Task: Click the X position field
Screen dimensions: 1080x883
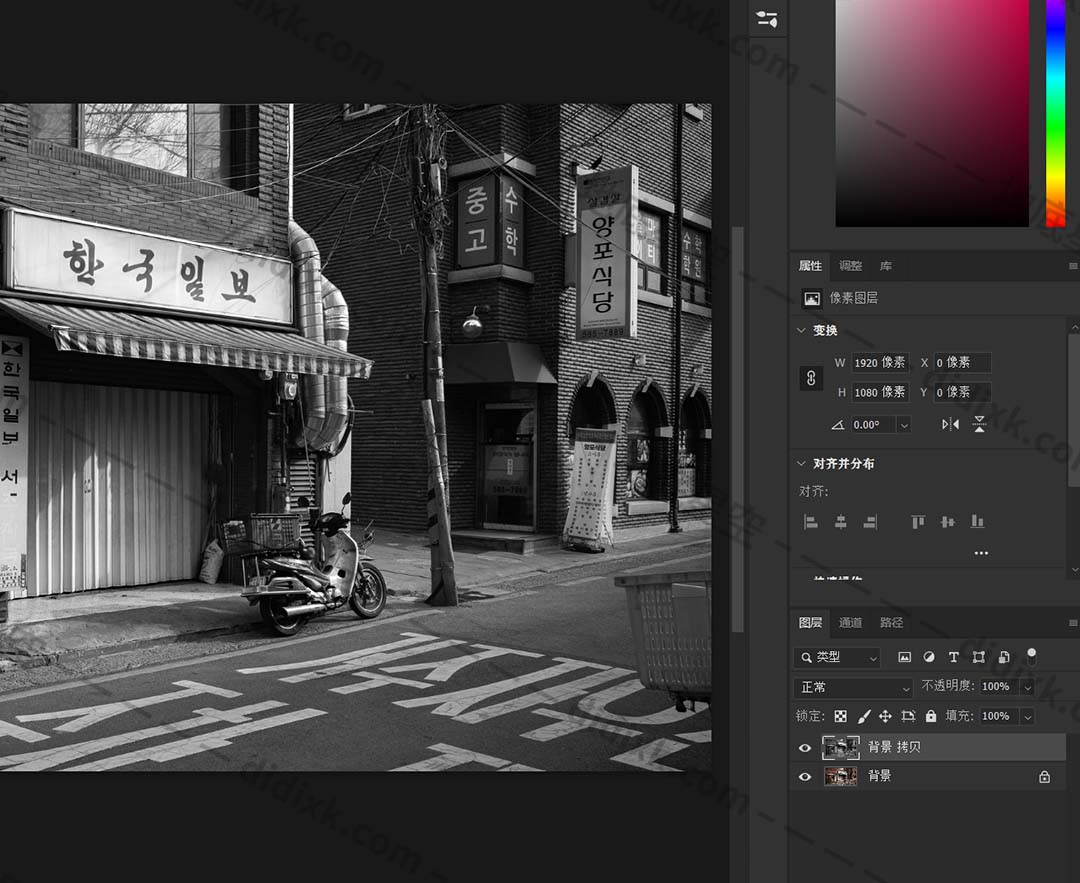Action: (x=962, y=362)
